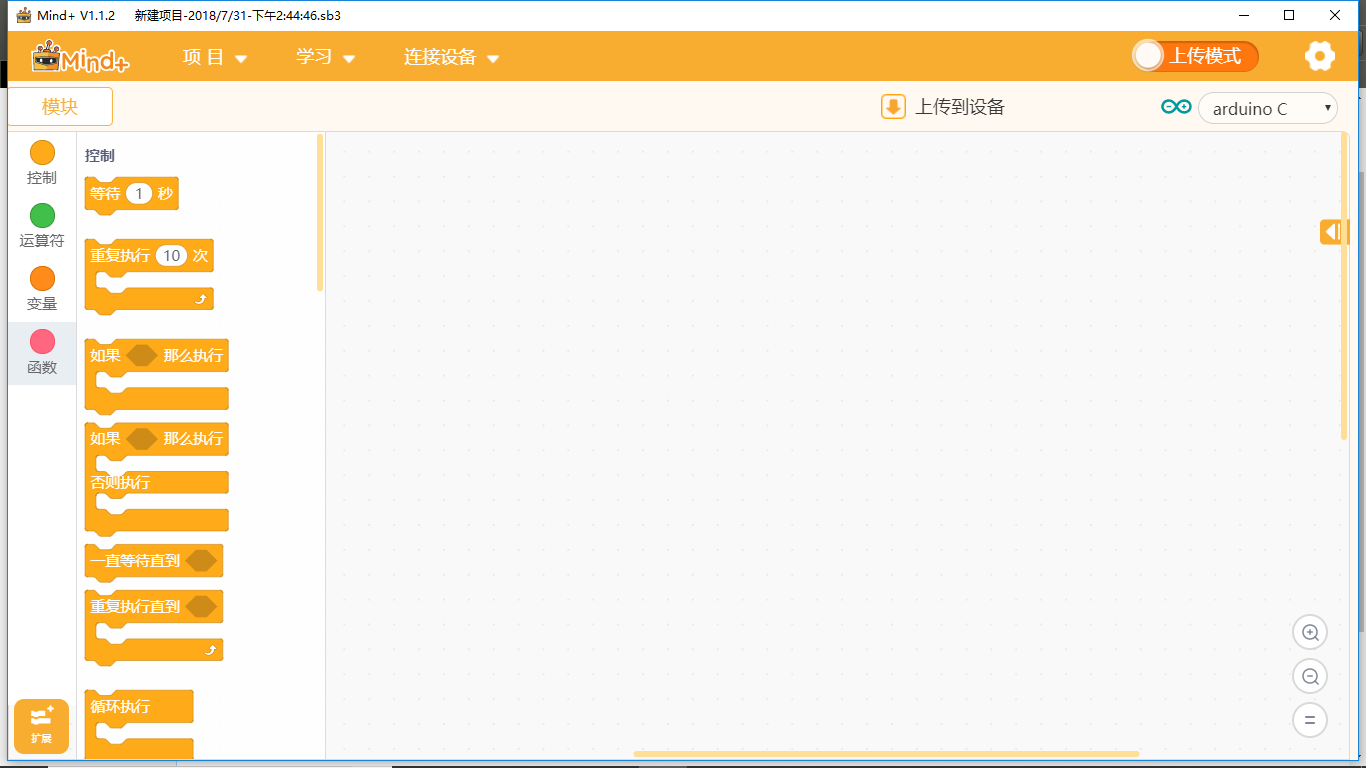Screen dimensions: 1366x768
Task: Select the 一直等待直到 block
Action: coord(154,561)
